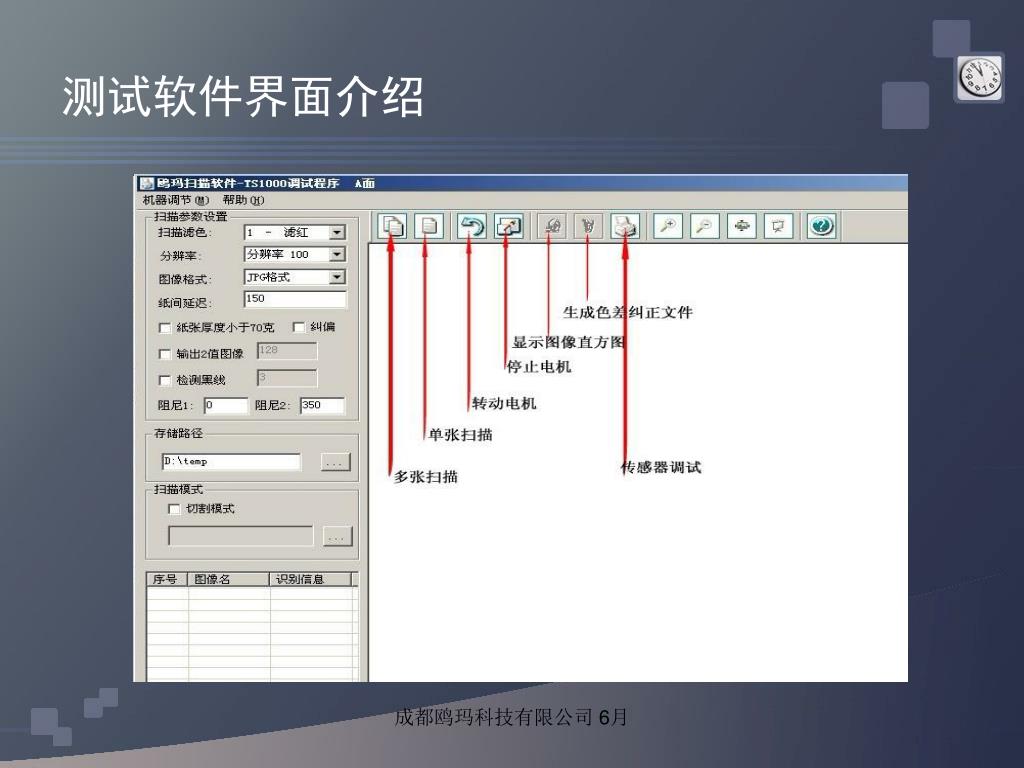Image resolution: width=1024 pixels, height=768 pixels.
Task: Open the 分辨率 dropdown
Action: (x=336, y=255)
